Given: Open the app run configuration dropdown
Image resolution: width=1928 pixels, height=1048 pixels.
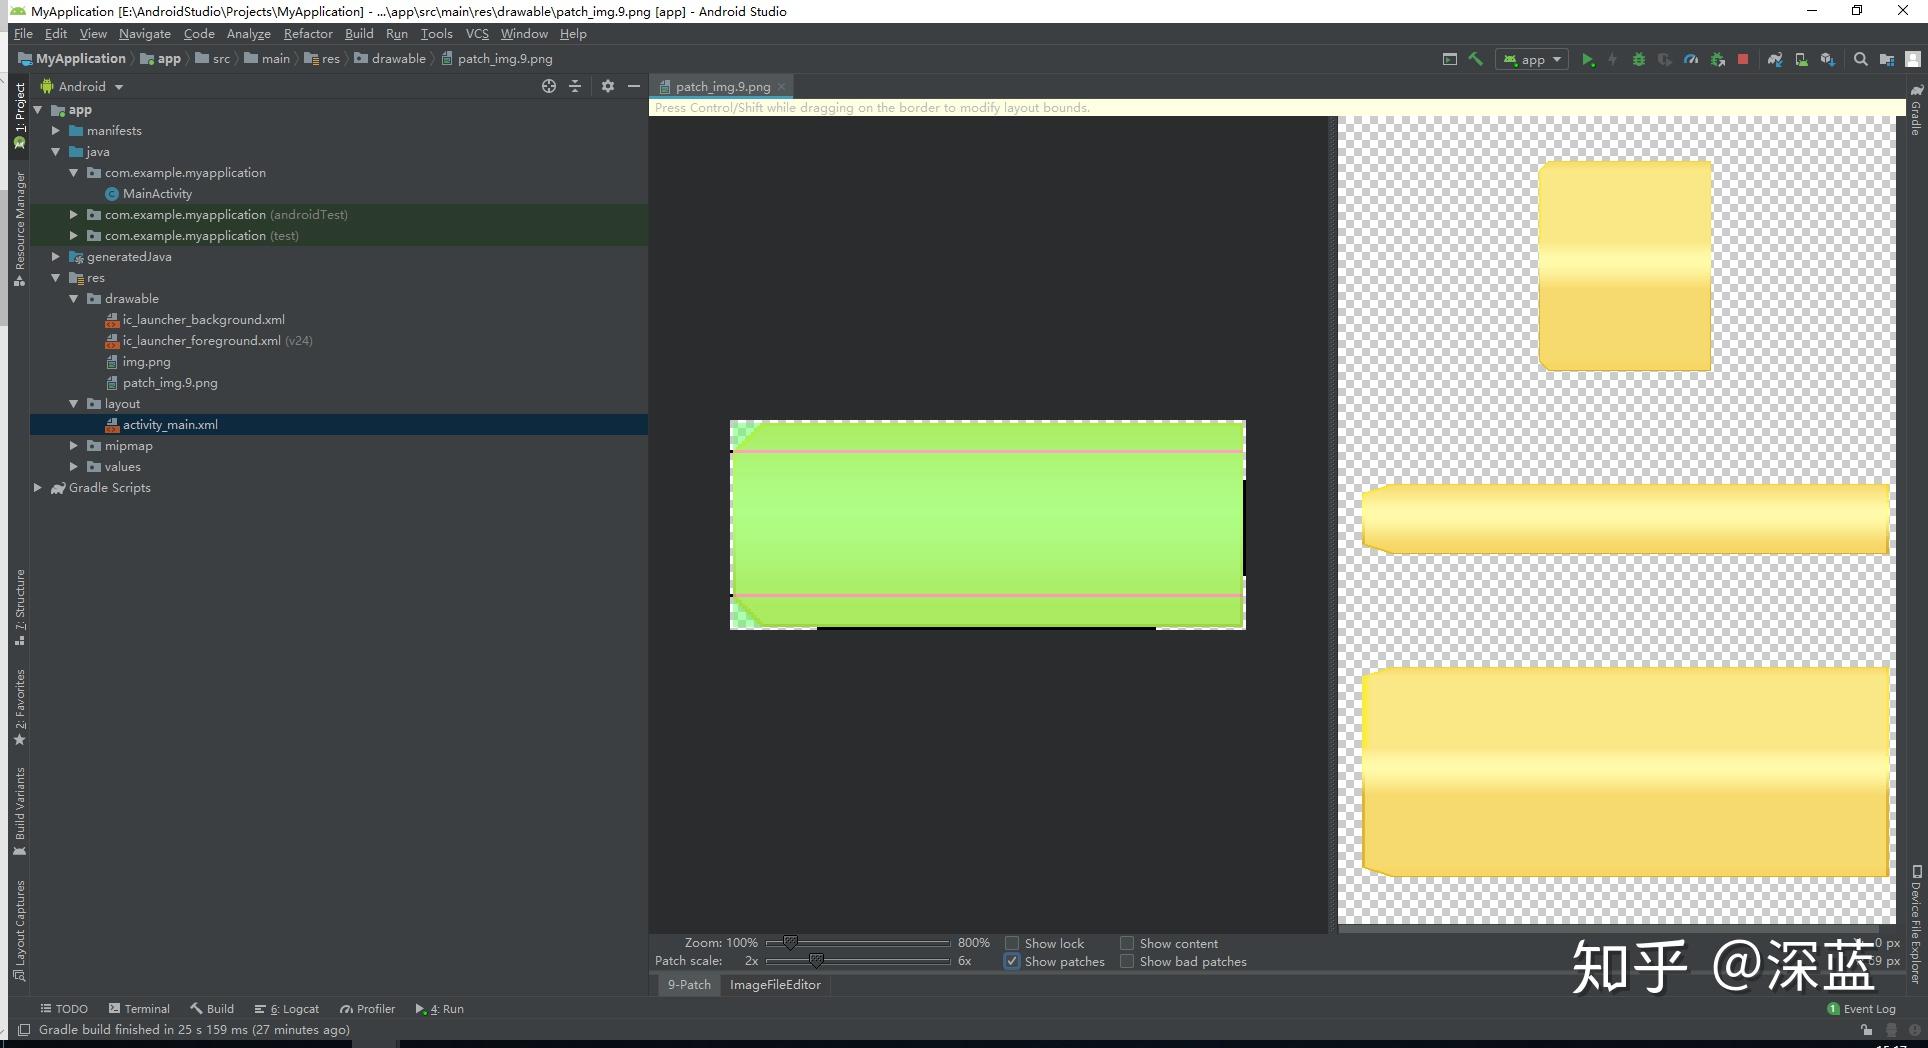Looking at the screenshot, I should point(1532,60).
